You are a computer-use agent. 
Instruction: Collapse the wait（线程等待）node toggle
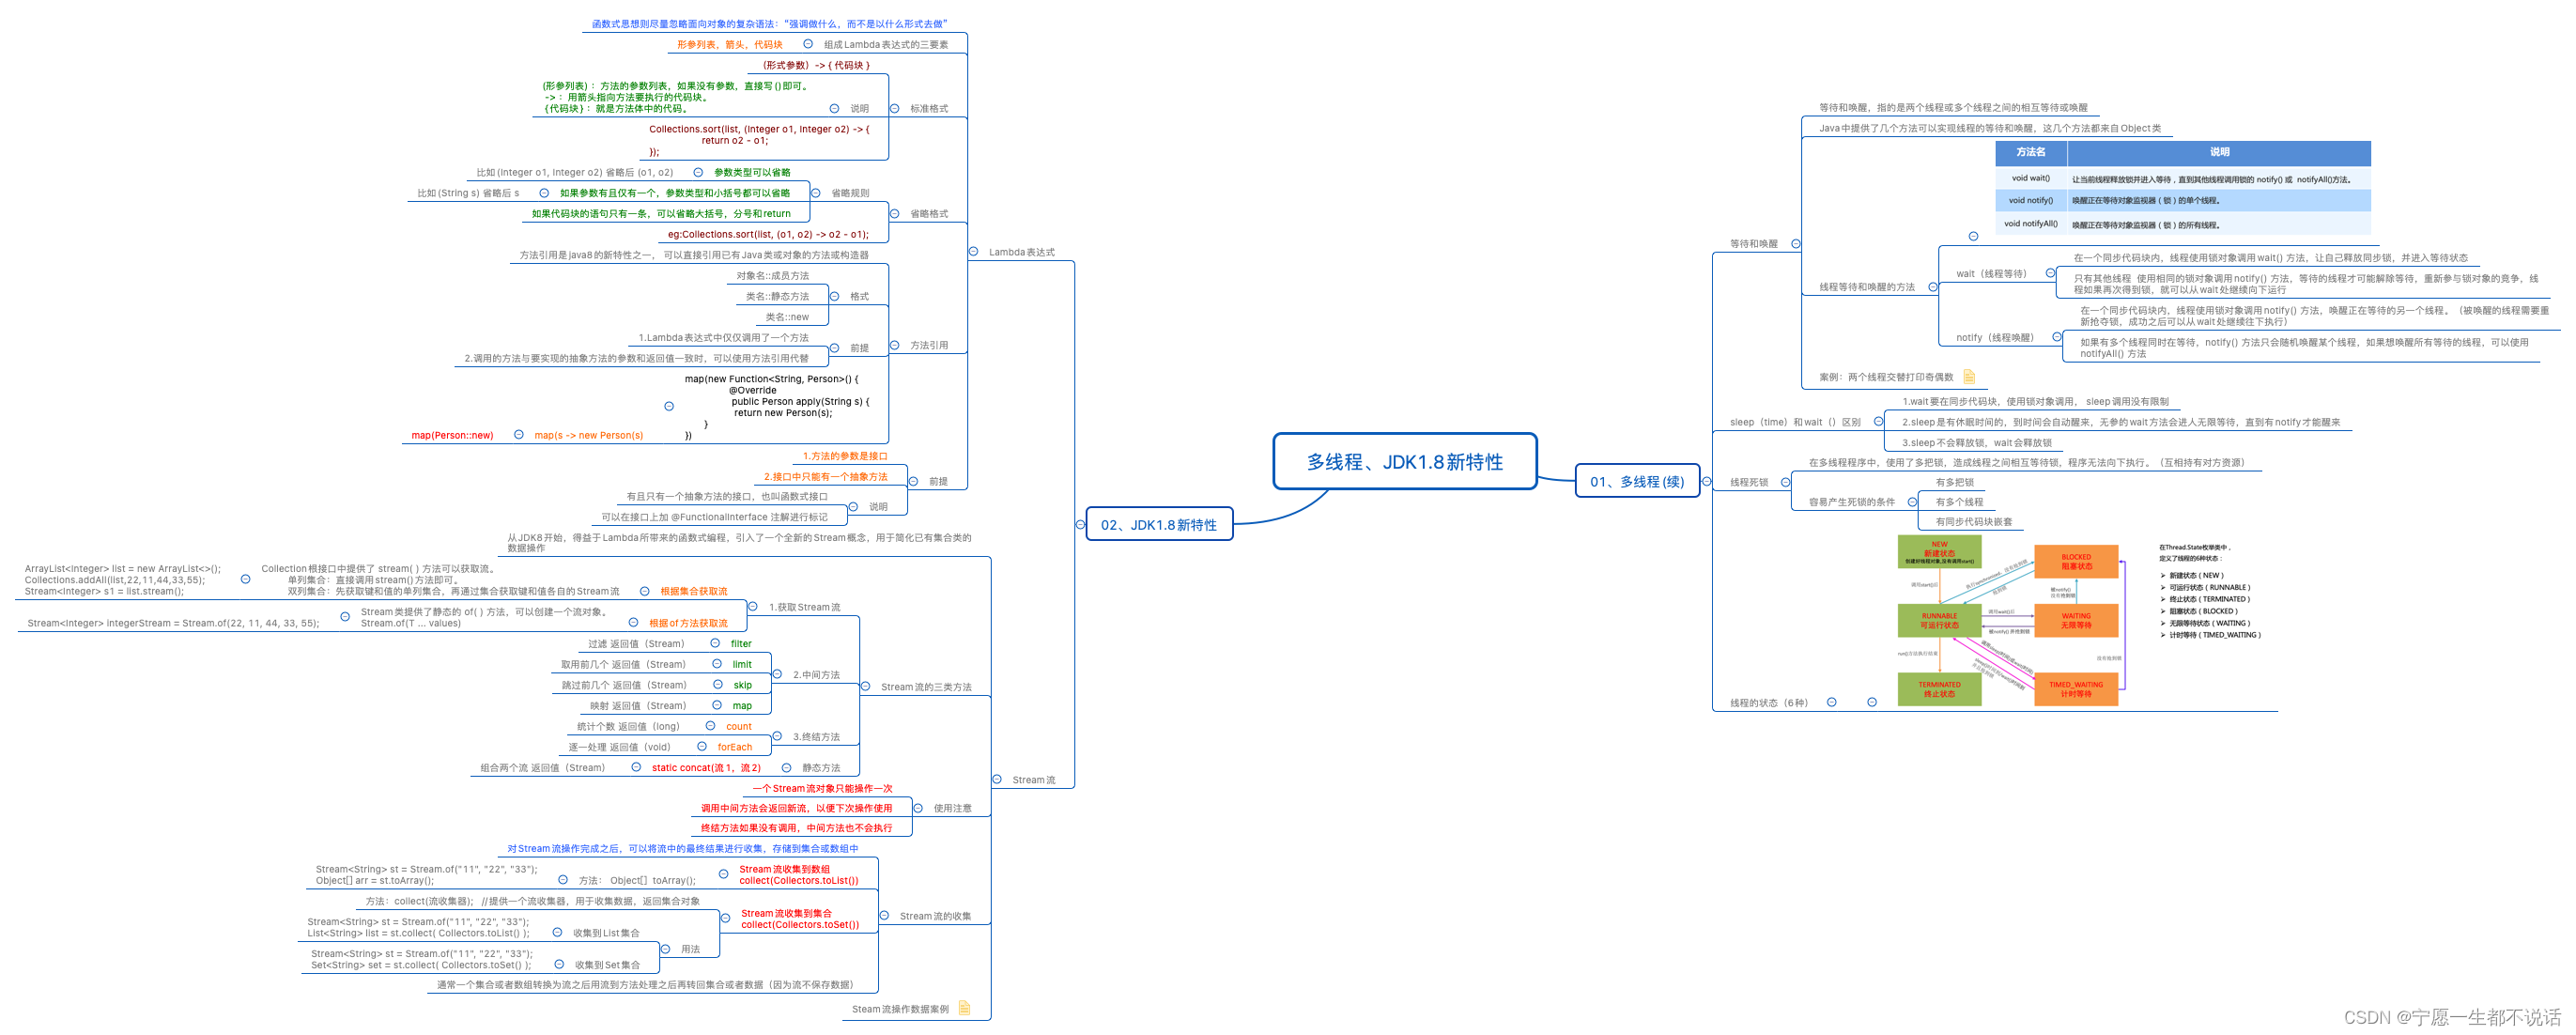(2050, 273)
